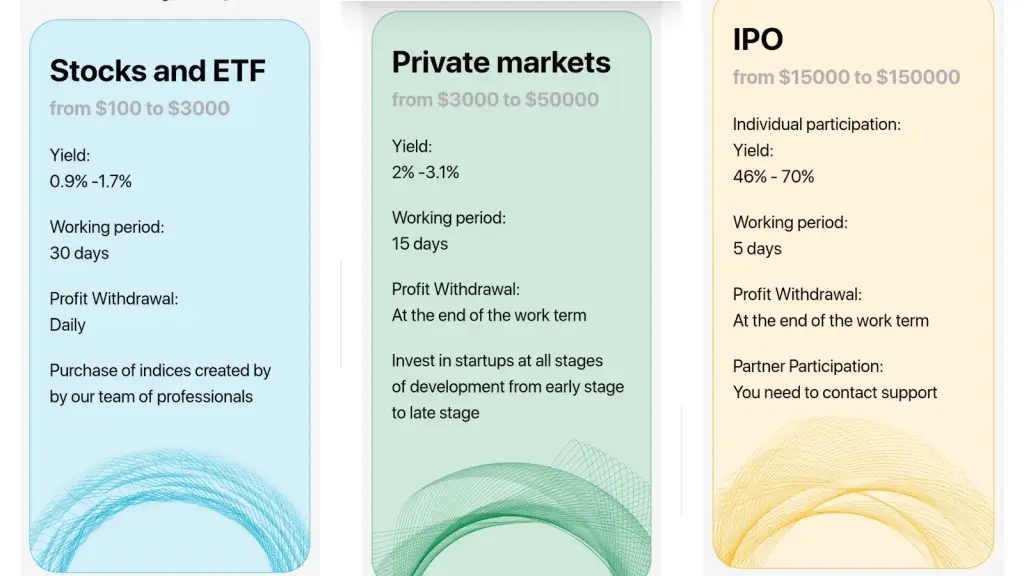The width and height of the screenshot is (1024, 576).
Task: Click the 2% -3.1% yield value
Action: (425, 172)
